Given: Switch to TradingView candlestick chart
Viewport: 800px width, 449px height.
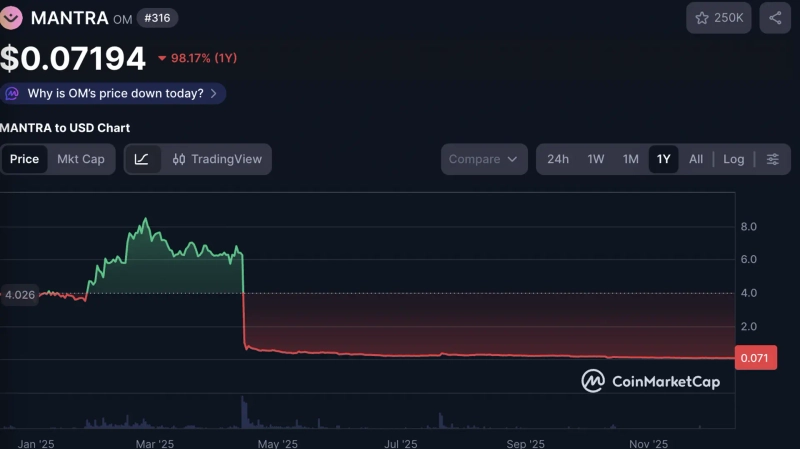Looking at the screenshot, I should click(x=217, y=159).
